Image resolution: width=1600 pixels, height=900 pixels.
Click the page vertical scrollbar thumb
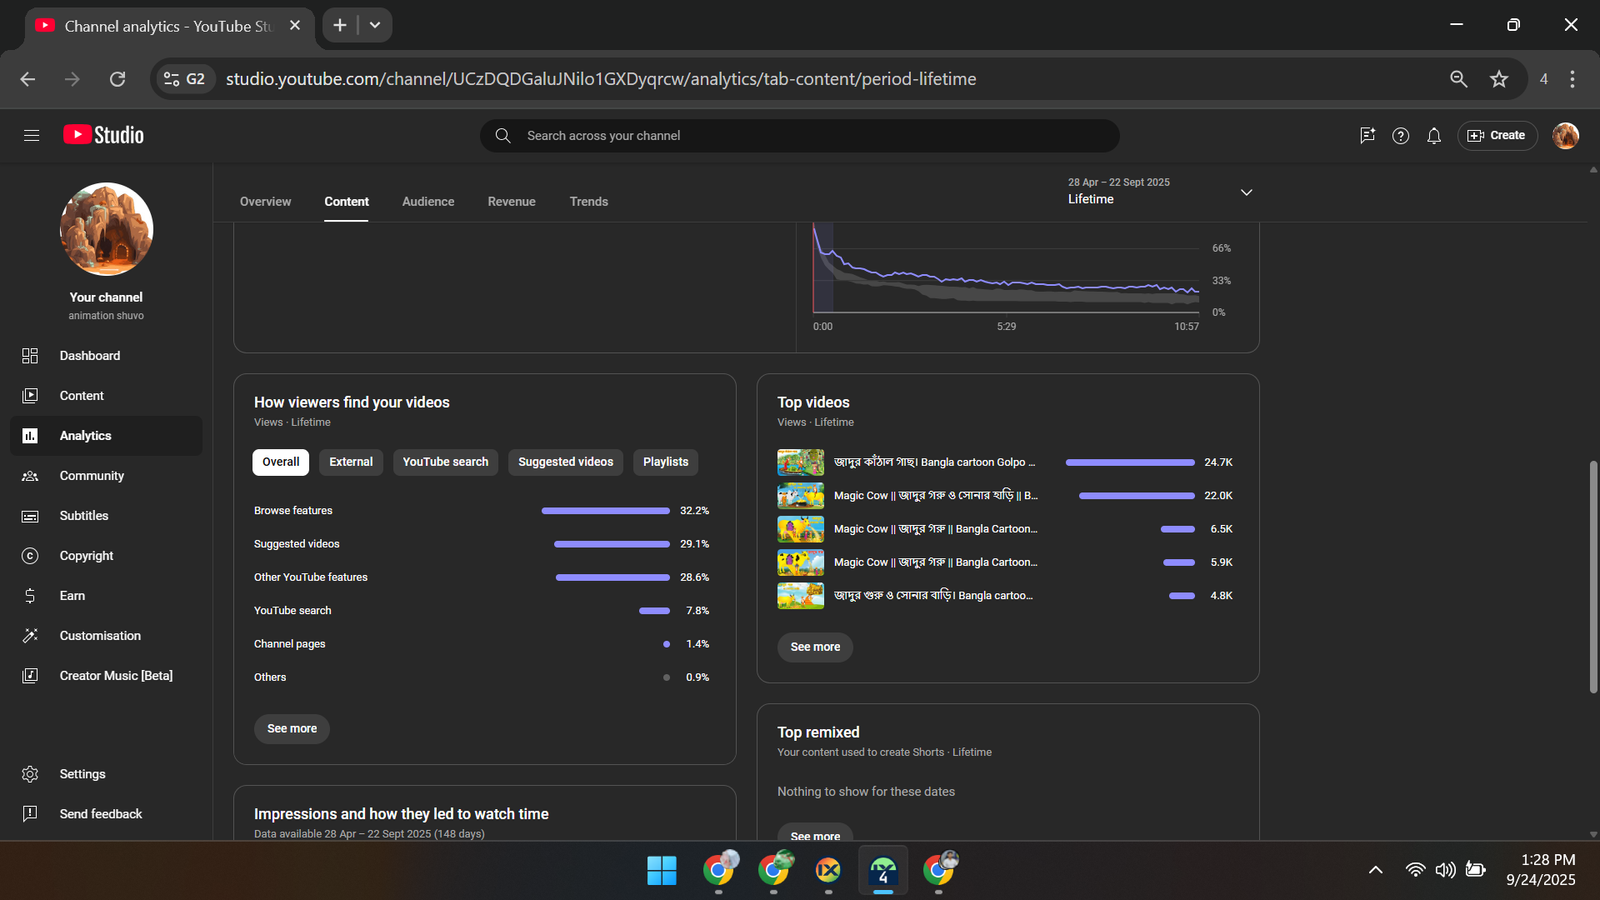pyautogui.click(x=1592, y=575)
